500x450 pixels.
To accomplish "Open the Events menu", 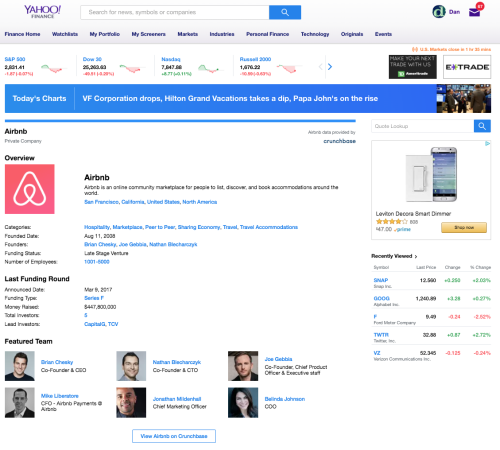I will [383, 34].
